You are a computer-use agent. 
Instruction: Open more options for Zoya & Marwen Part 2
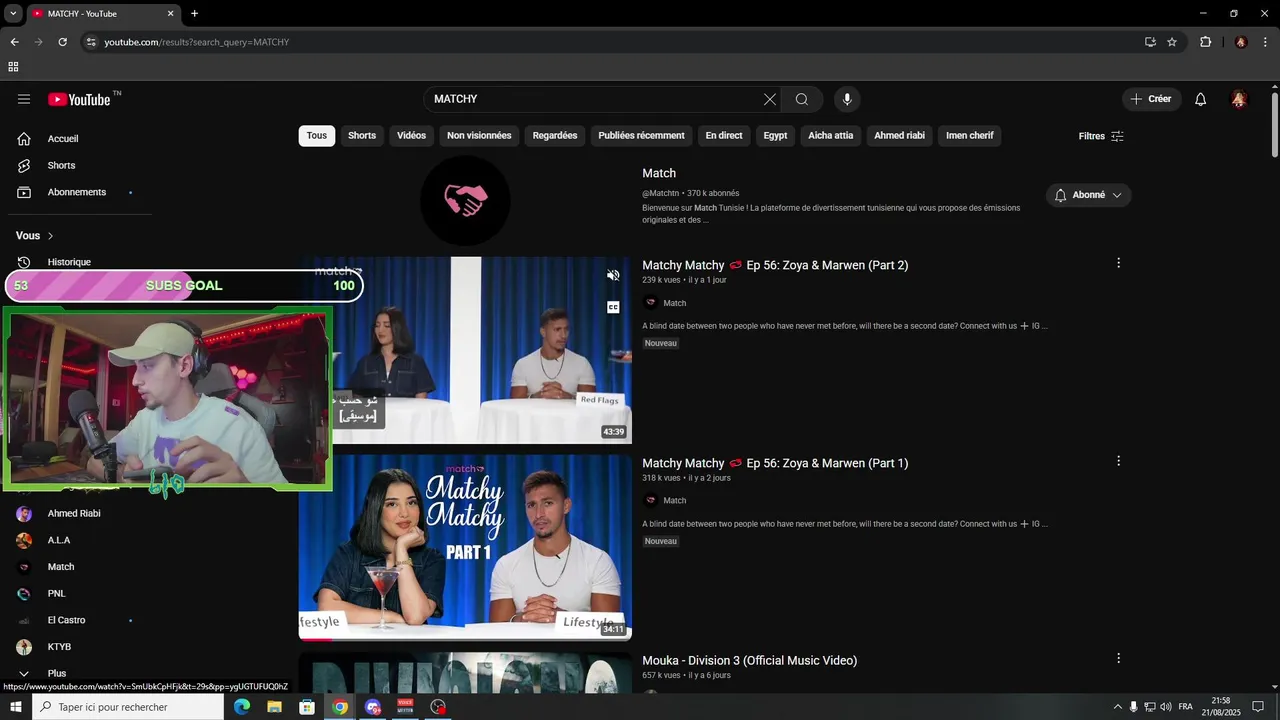coord(1118,263)
